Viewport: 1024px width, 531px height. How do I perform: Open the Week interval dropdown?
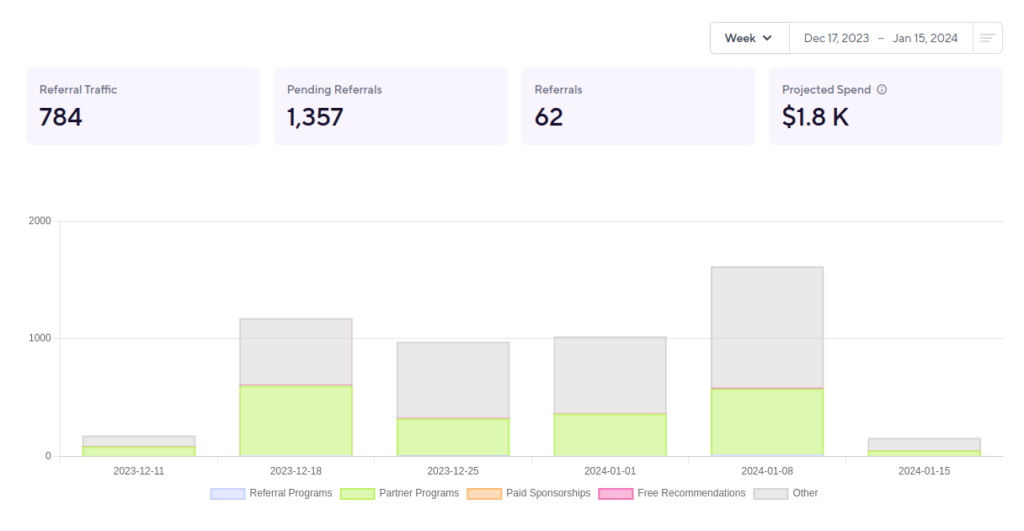click(x=749, y=38)
